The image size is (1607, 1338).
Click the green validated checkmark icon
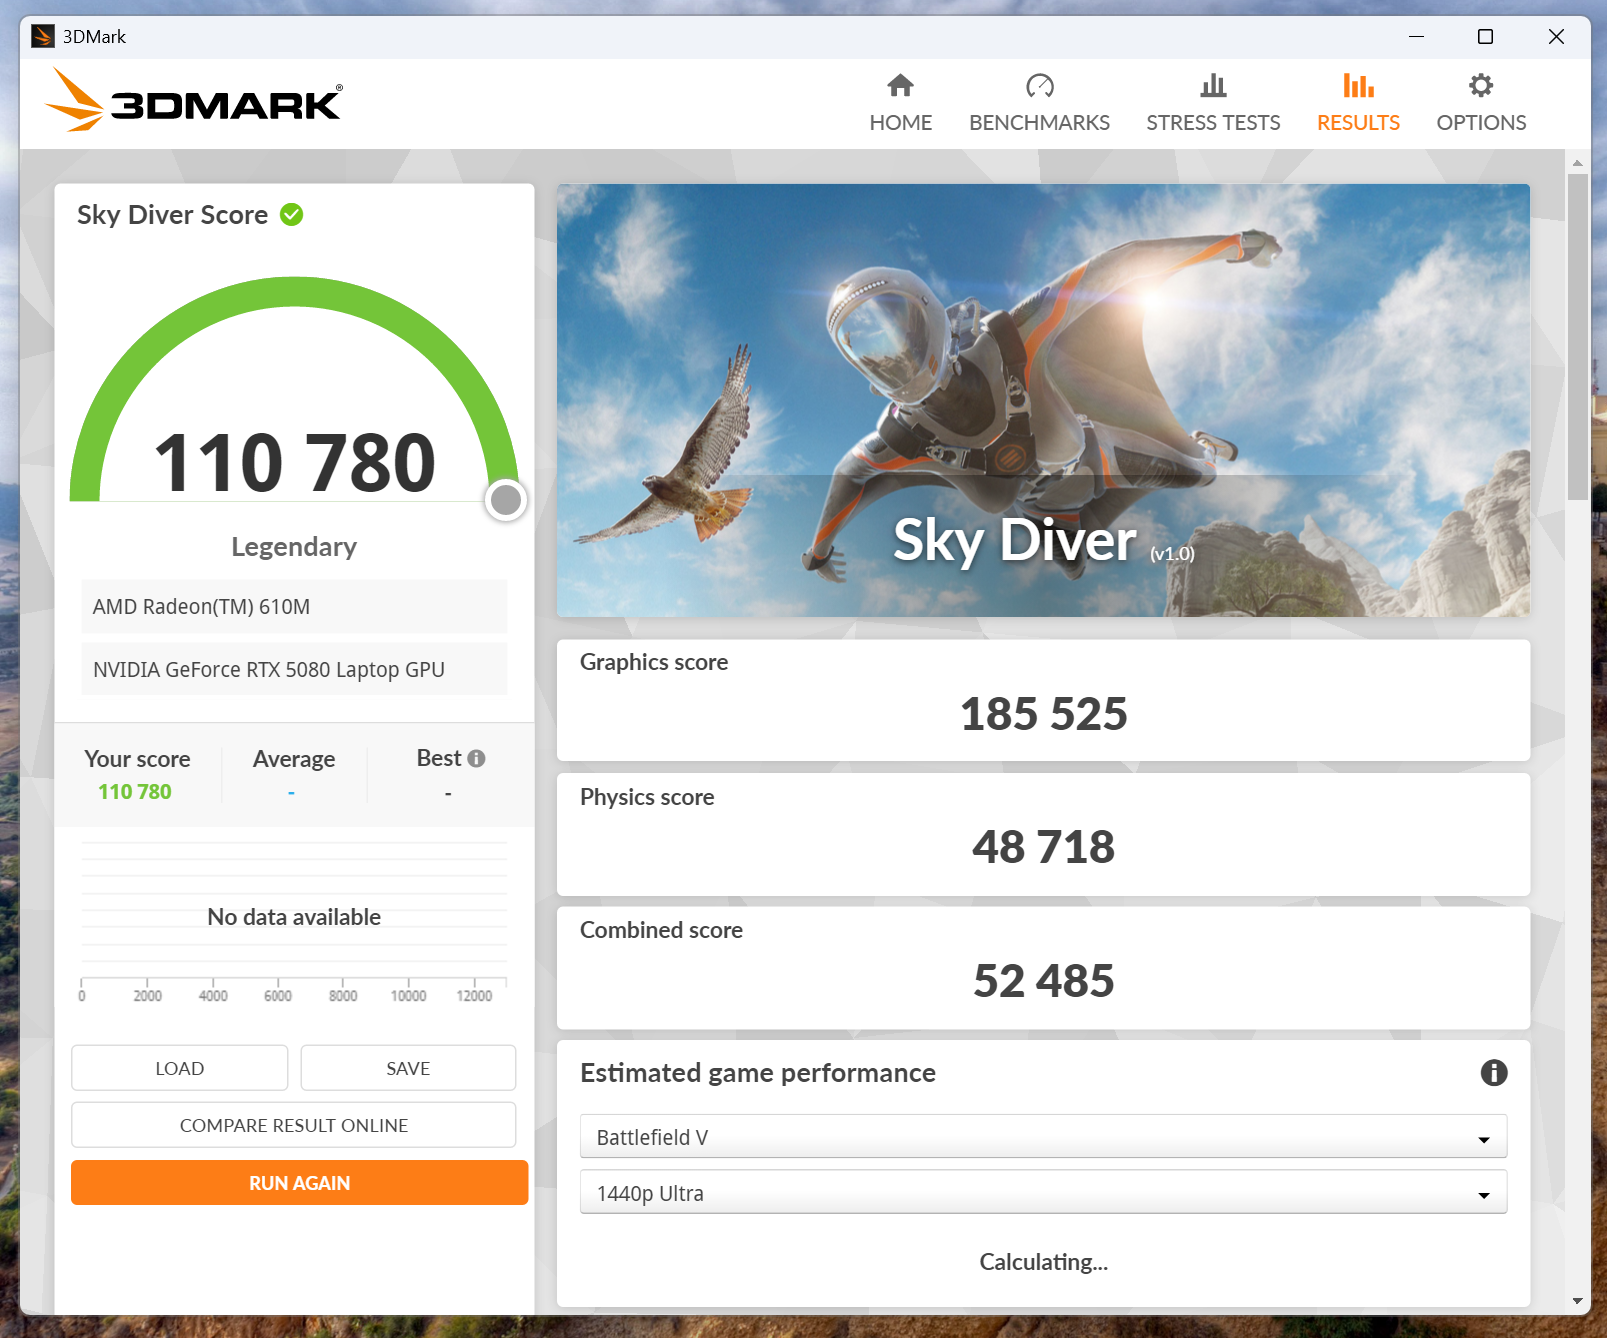coord(292,215)
